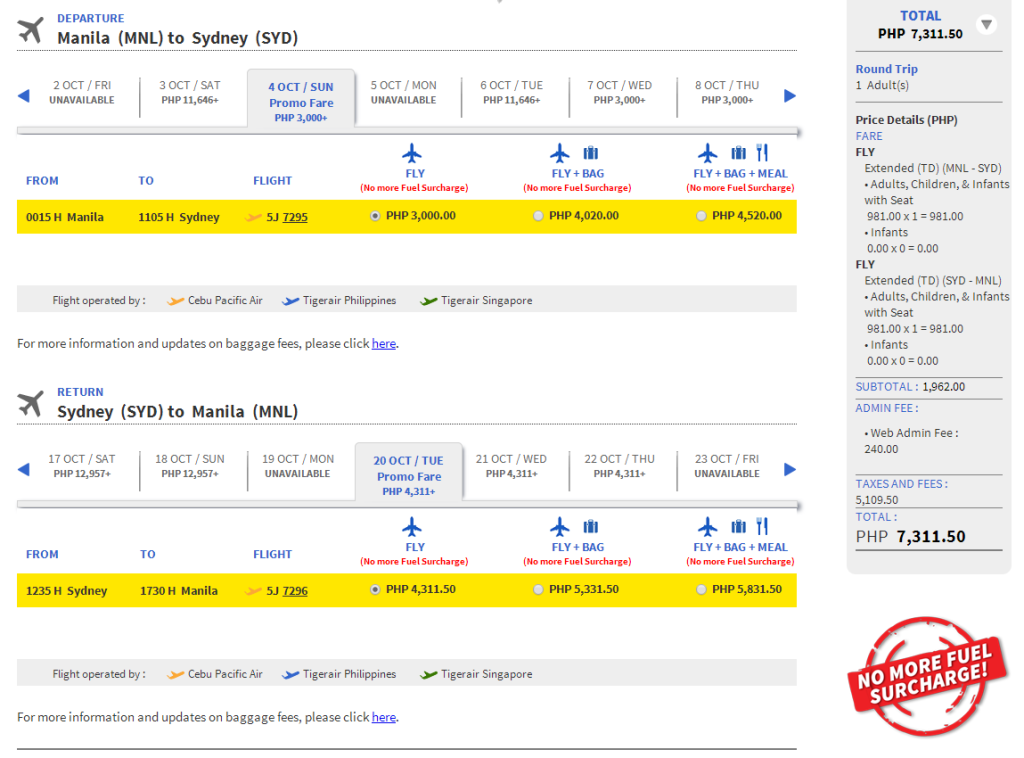The width and height of the screenshot is (1024, 758).
Task: Switch to 7 OCT / WED departure tab
Action: (x=619, y=92)
